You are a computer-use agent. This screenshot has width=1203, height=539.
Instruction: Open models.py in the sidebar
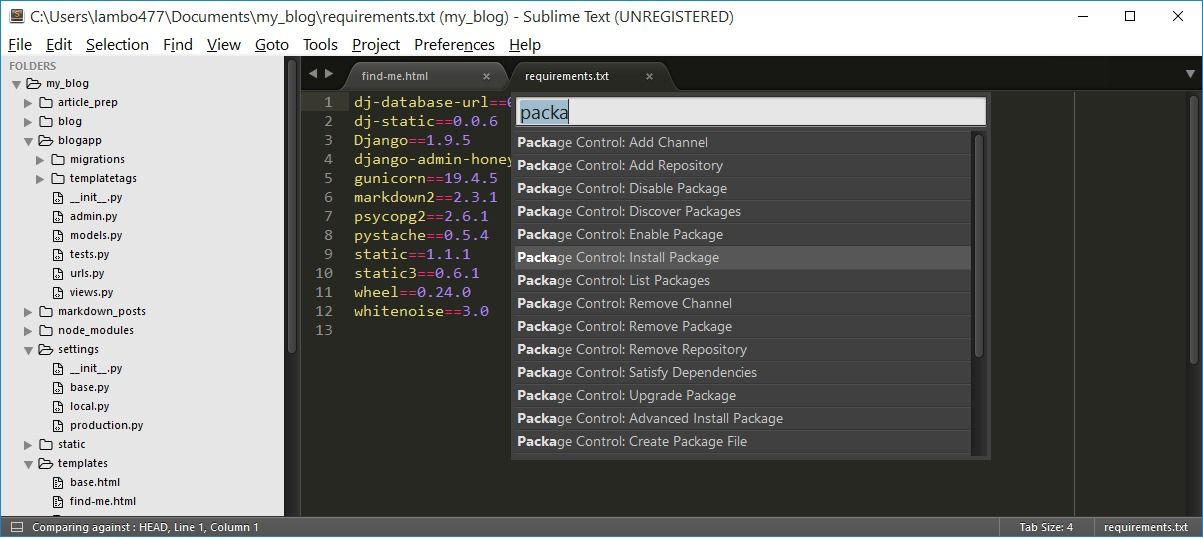click(96, 235)
